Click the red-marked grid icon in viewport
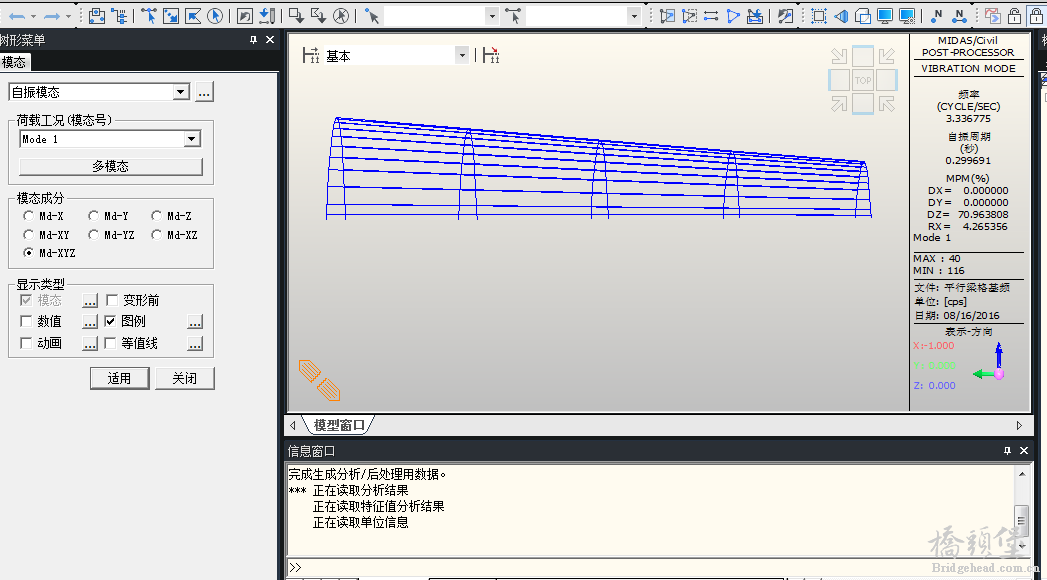Screen dimensions: 1047x580 coord(491,55)
